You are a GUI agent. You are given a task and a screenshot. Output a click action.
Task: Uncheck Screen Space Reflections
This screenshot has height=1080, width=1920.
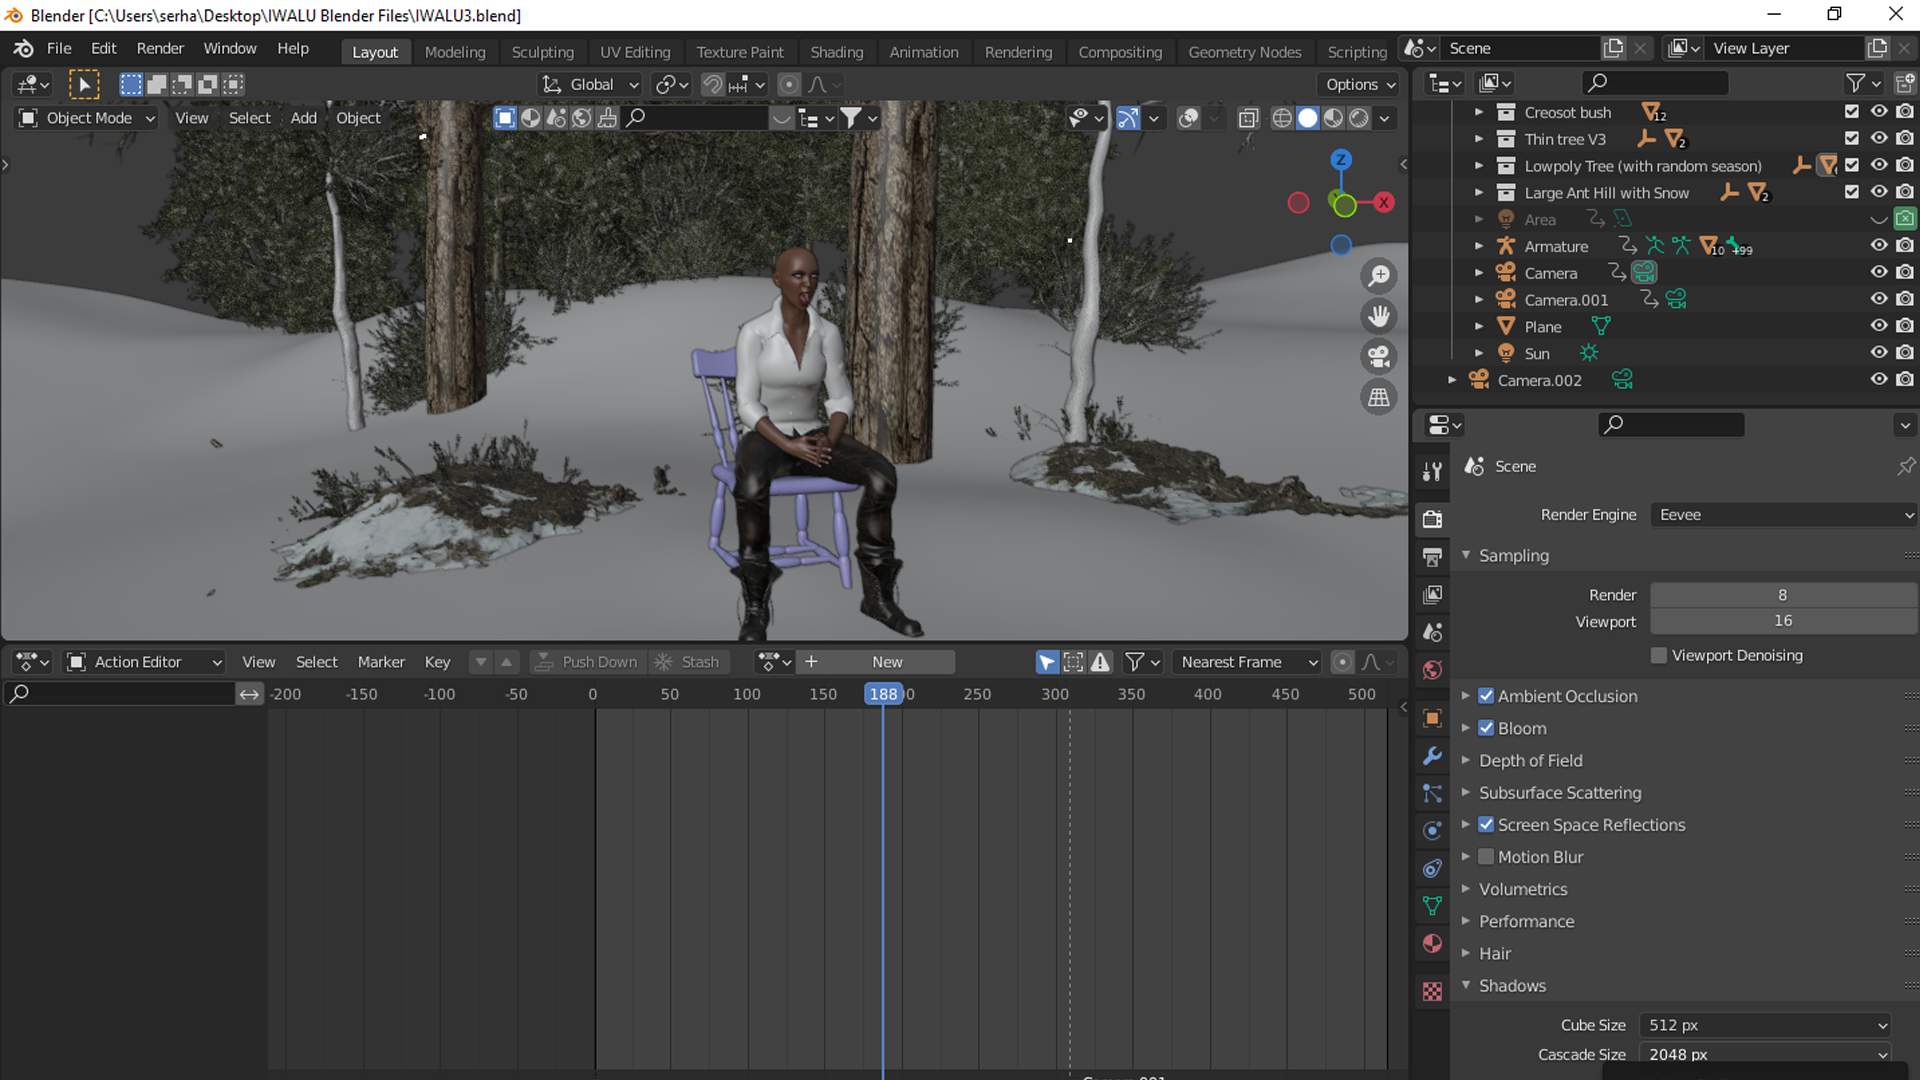tap(1486, 825)
